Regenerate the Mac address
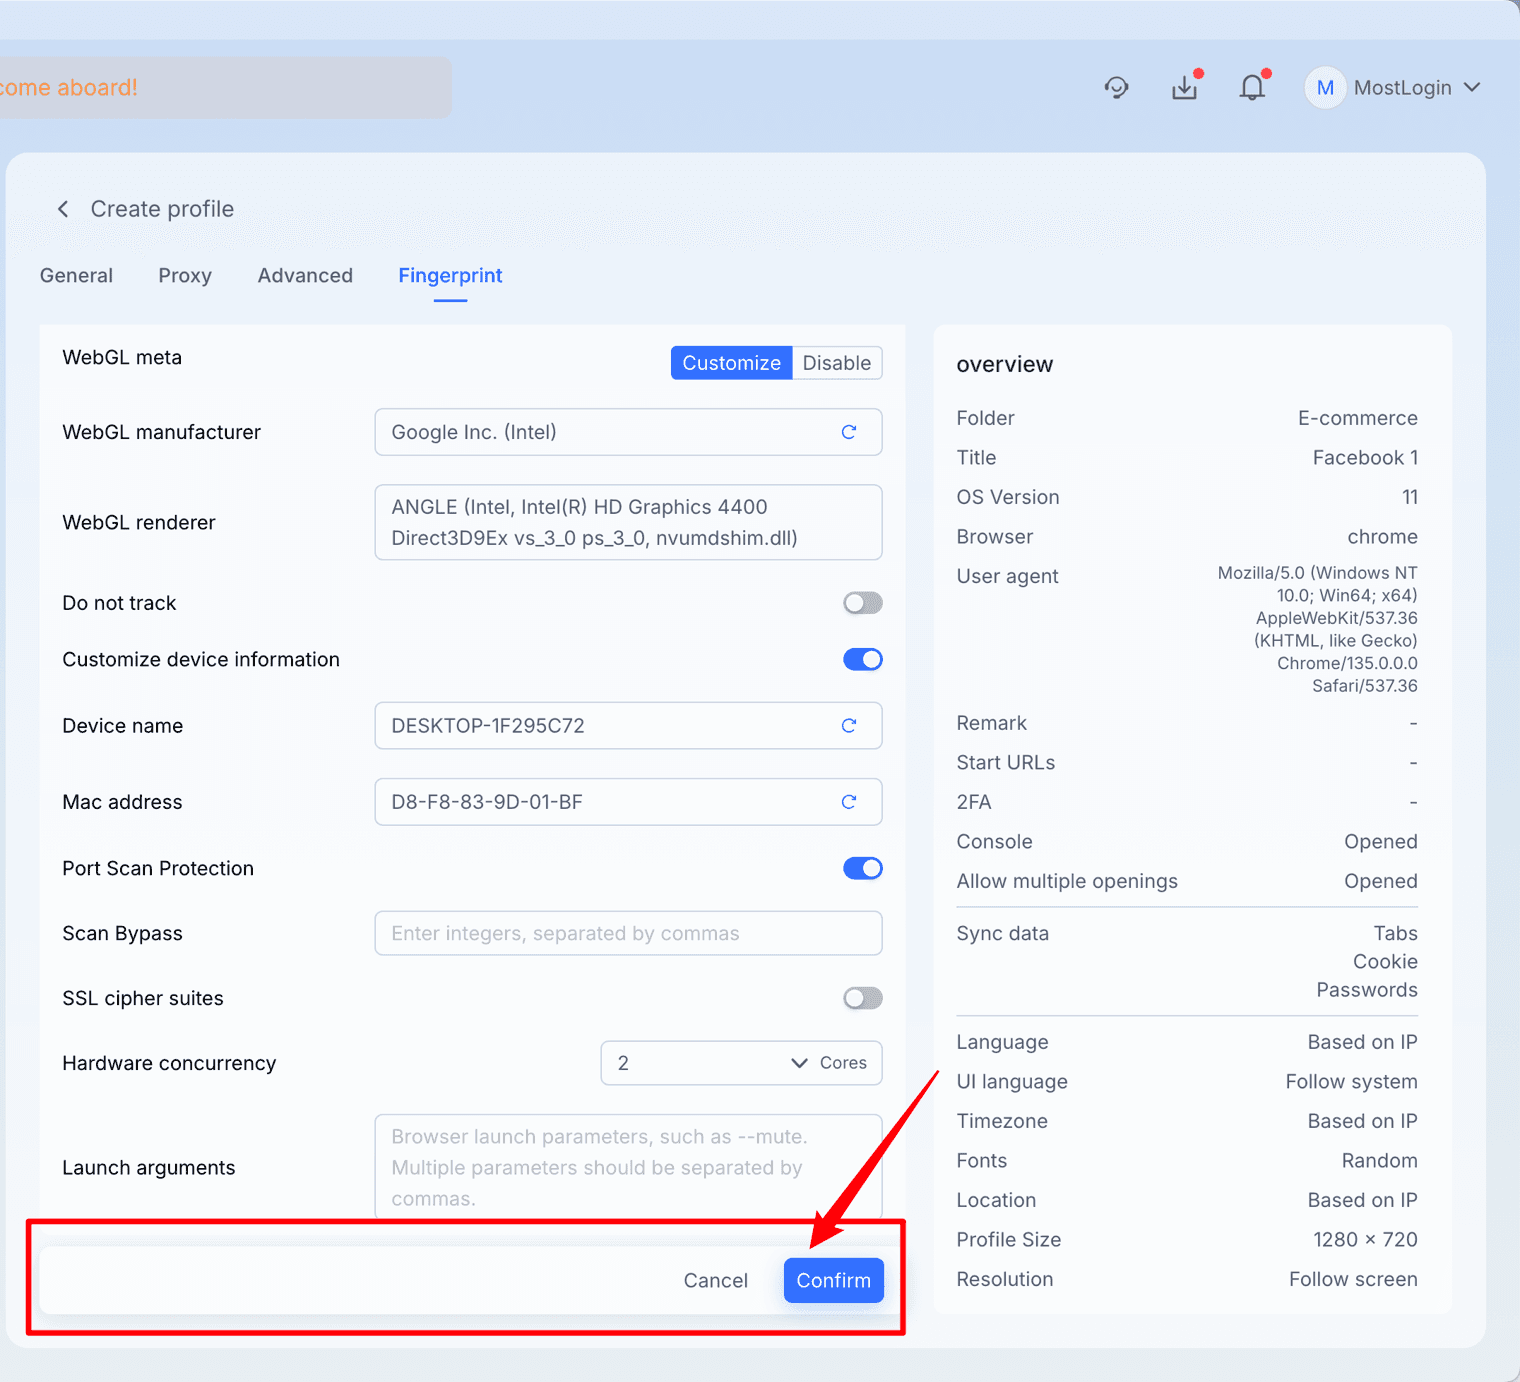 (849, 801)
